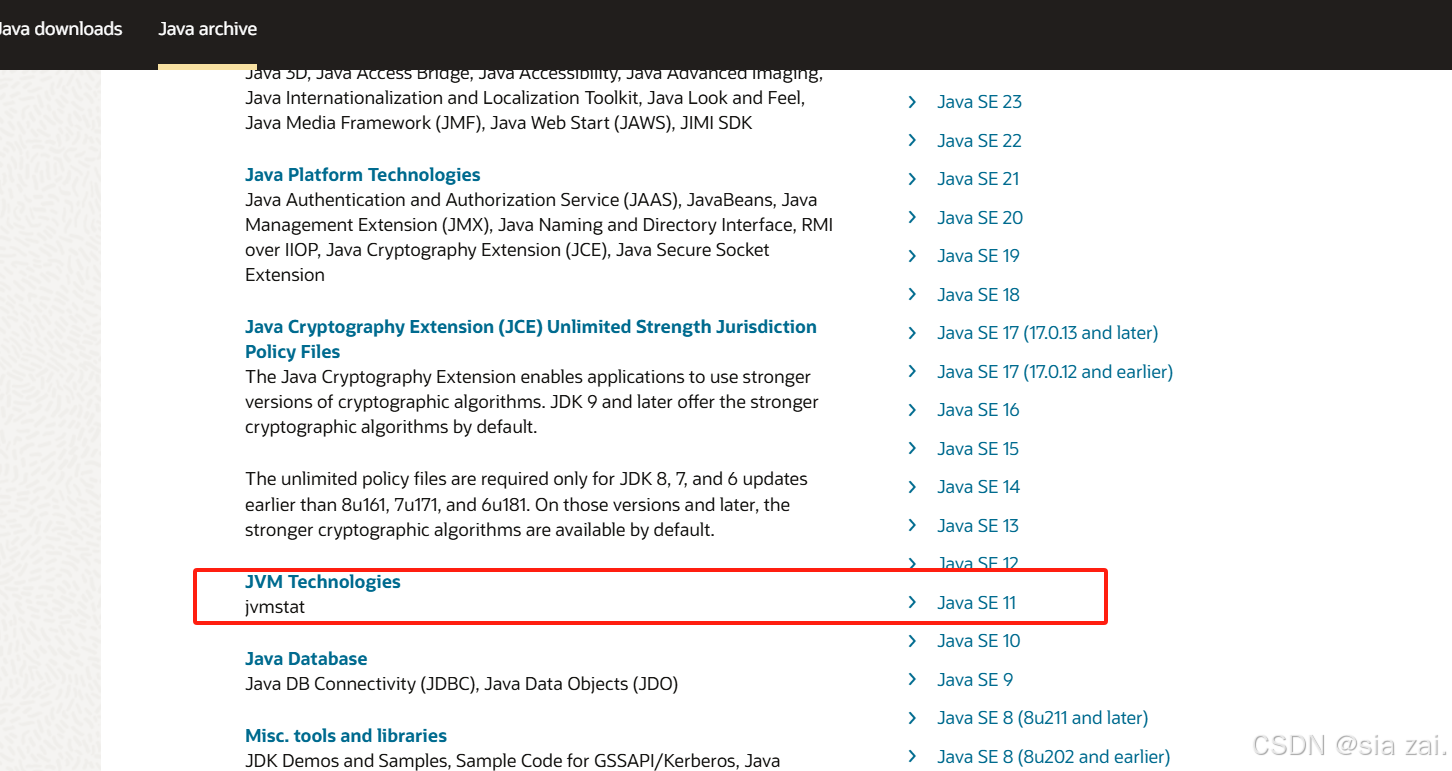Click the chevron icon beside Java SE 8 (8u211 and later)
1452x771 pixels.
[x=911, y=717]
